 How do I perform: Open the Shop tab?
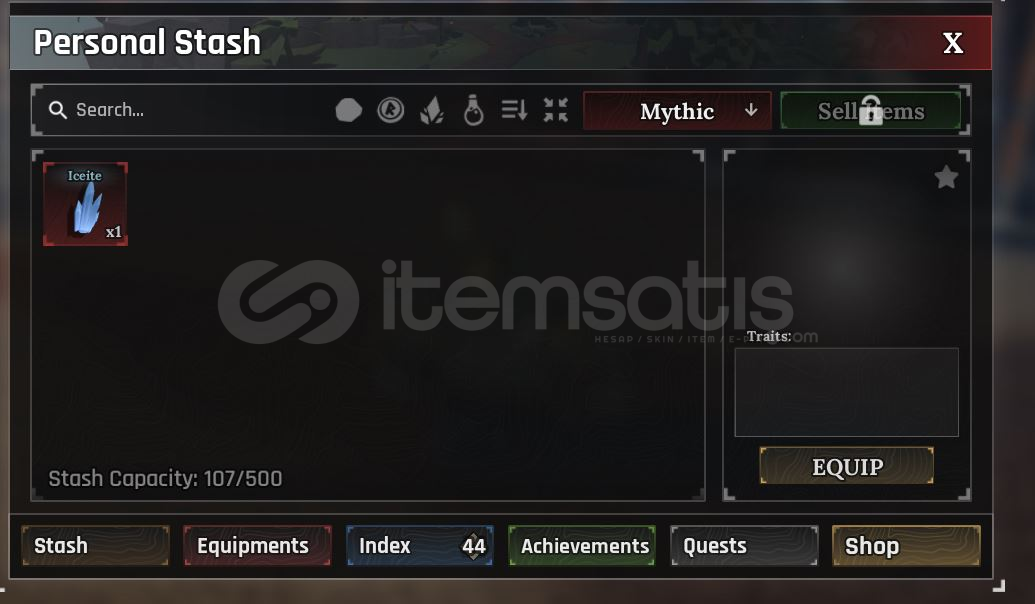click(906, 546)
